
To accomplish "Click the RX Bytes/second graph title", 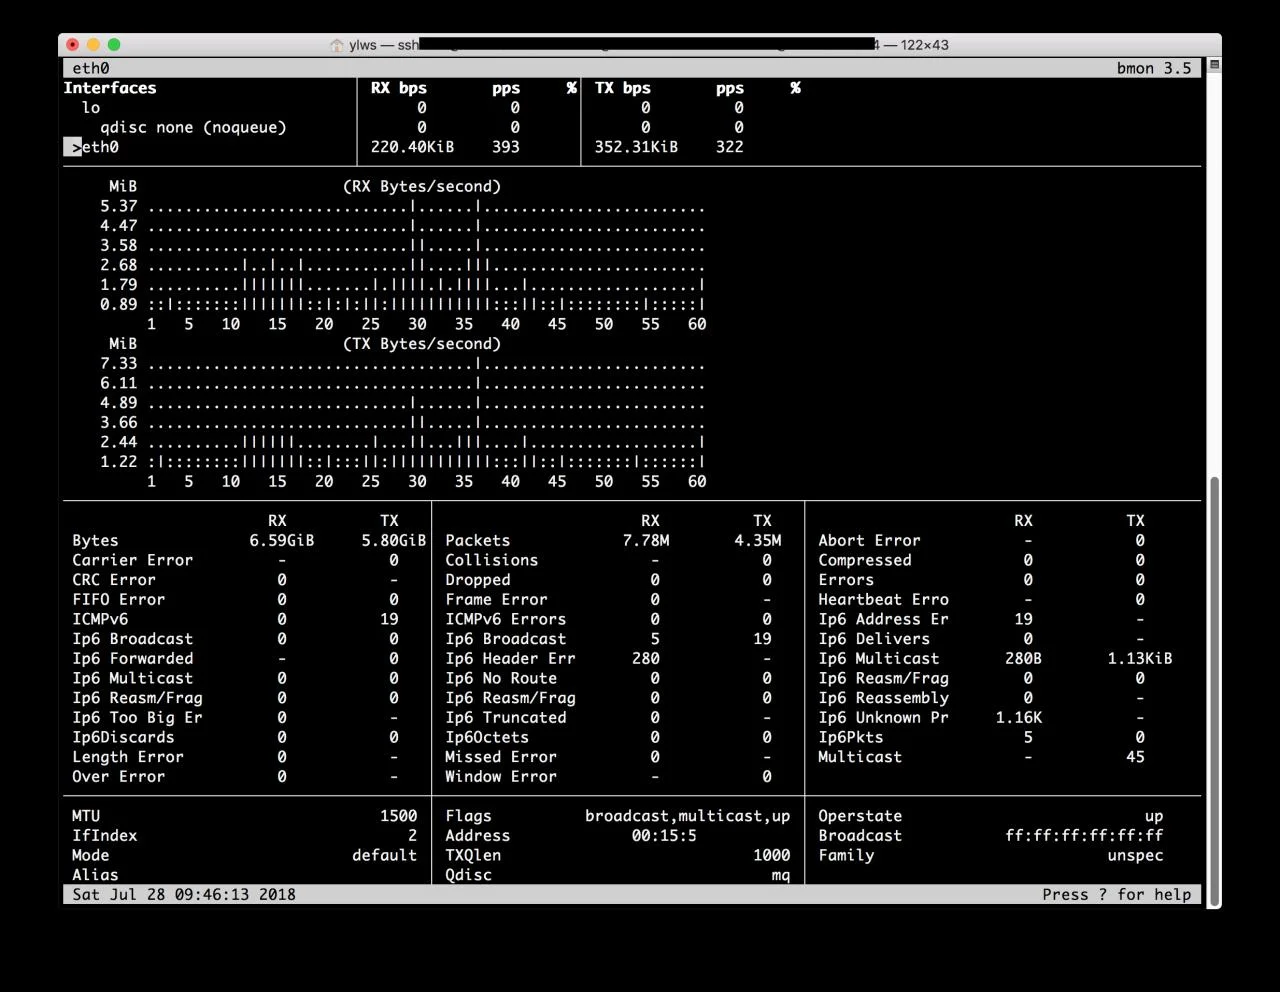I will click(421, 187).
